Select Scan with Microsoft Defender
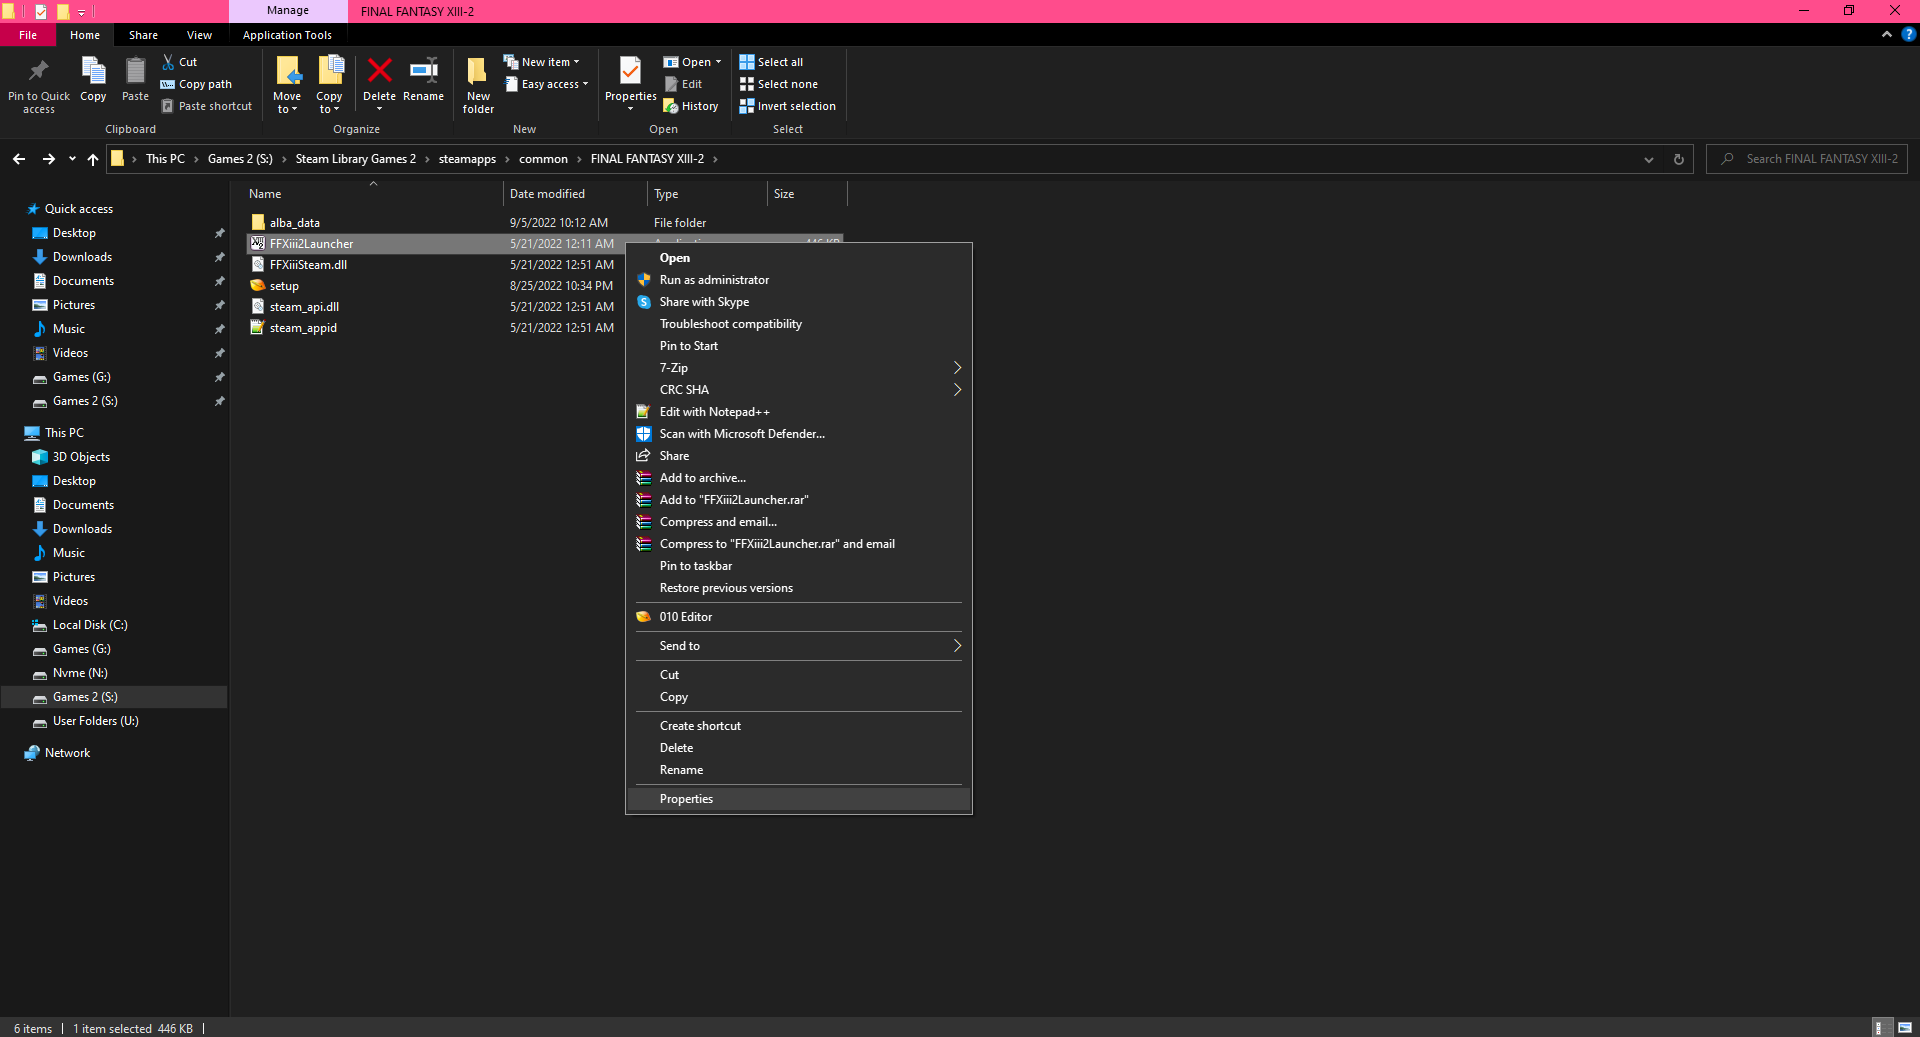The height and width of the screenshot is (1037, 1920). (x=798, y=434)
